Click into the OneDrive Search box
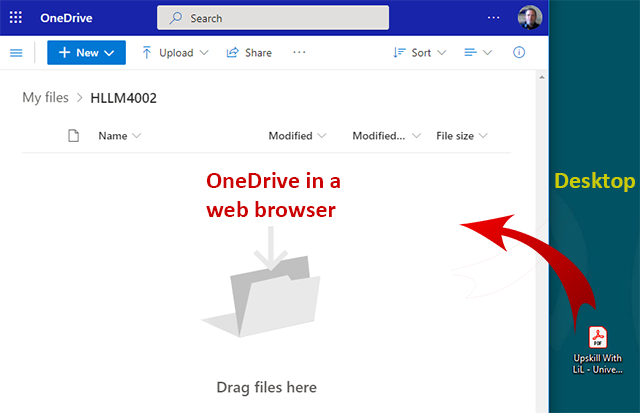640x413 pixels. (273, 18)
